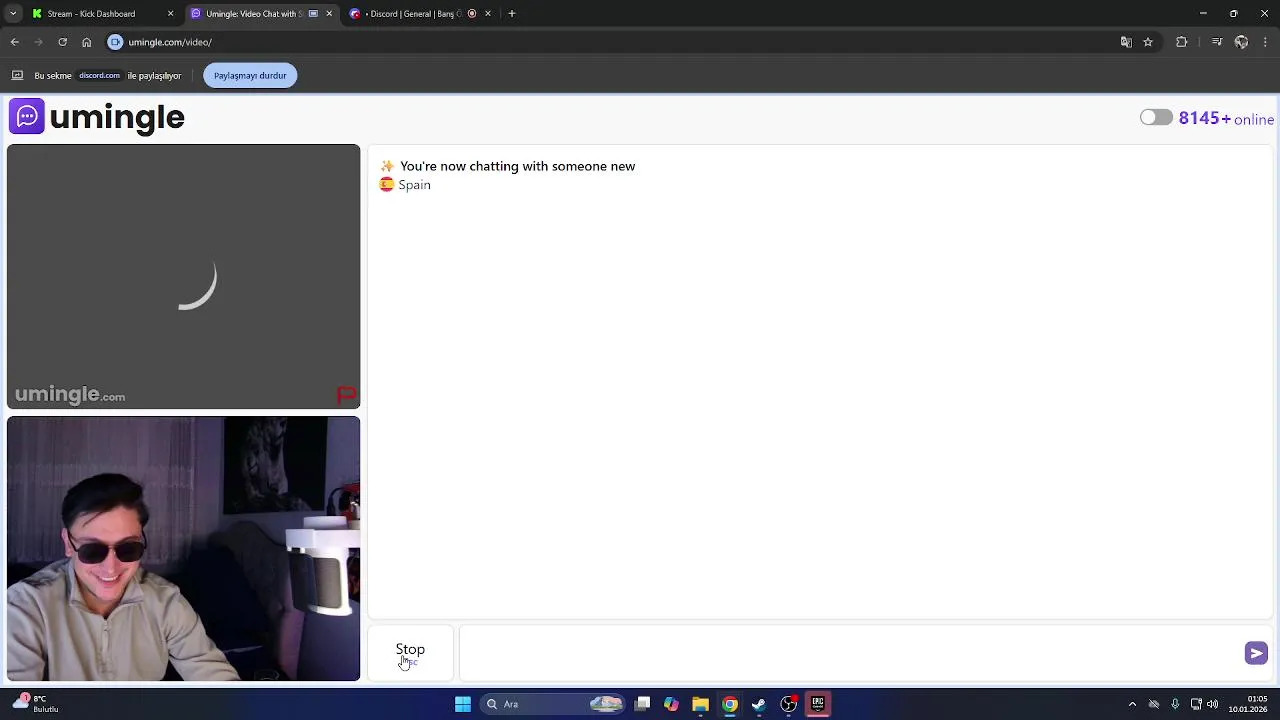Close the Kick Dashboard tab
This screenshot has height=720, width=1280.
coord(170,14)
